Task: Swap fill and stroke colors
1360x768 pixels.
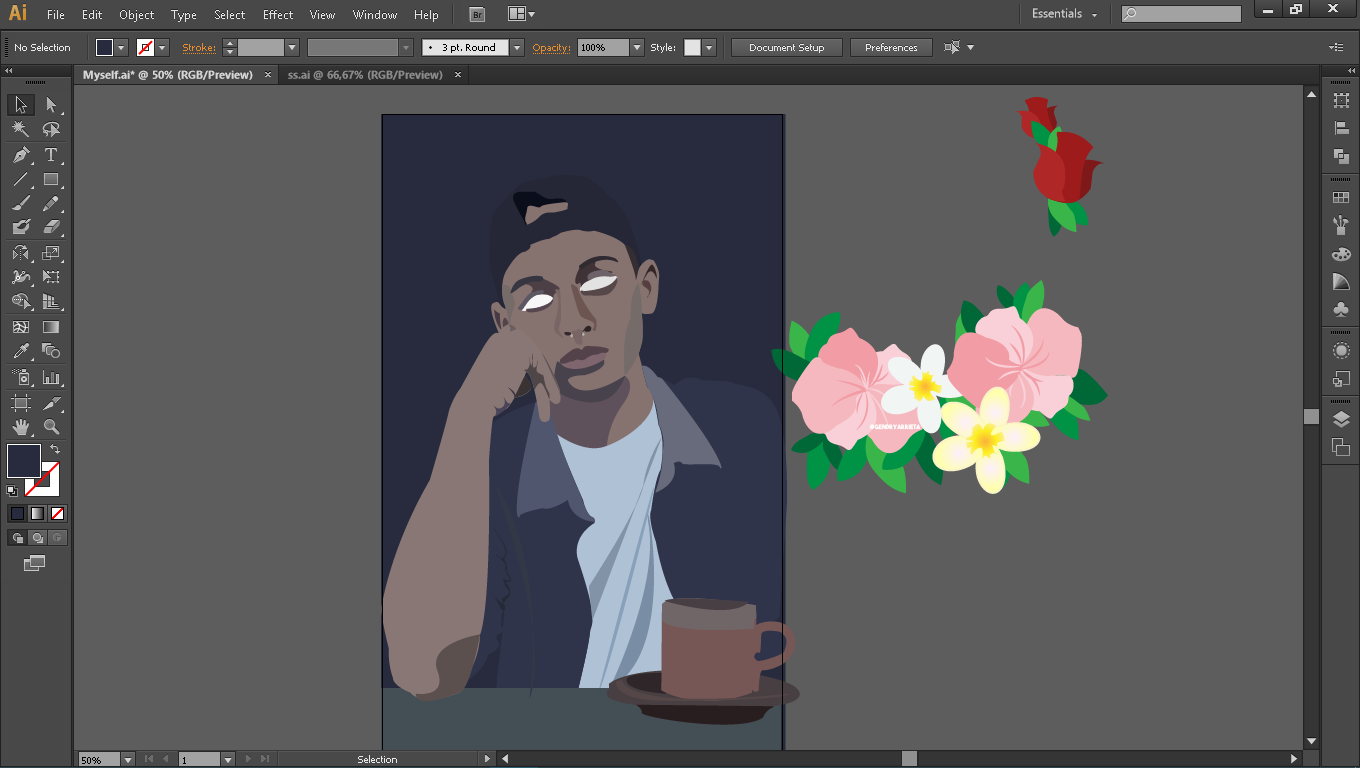Action: point(55,449)
